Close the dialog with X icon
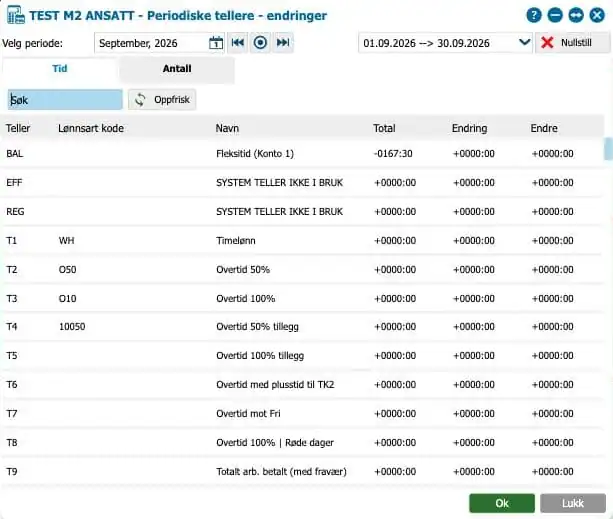The image size is (613, 519). pyautogui.click(x=597, y=16)
